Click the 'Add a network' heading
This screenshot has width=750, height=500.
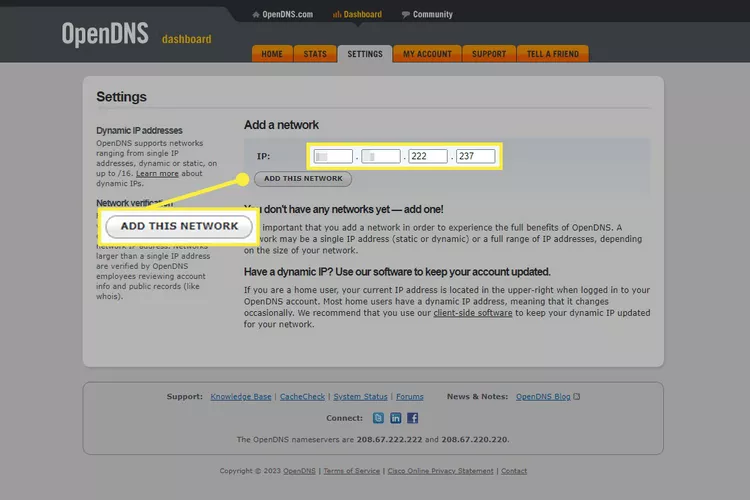[281, 125]
